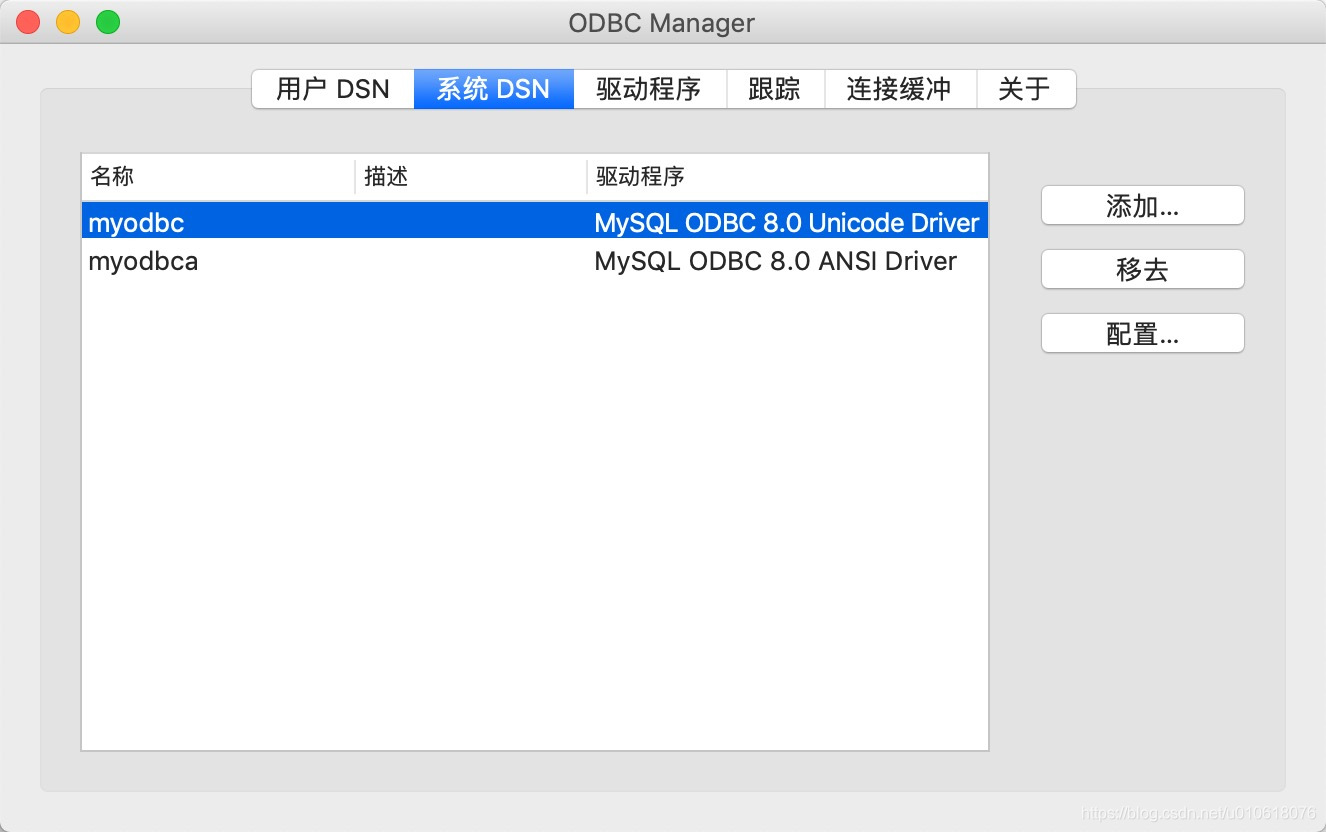Show the 关于 tab
The height and width of the screenshot is (832, 1326).
(x=1025, y=89)
